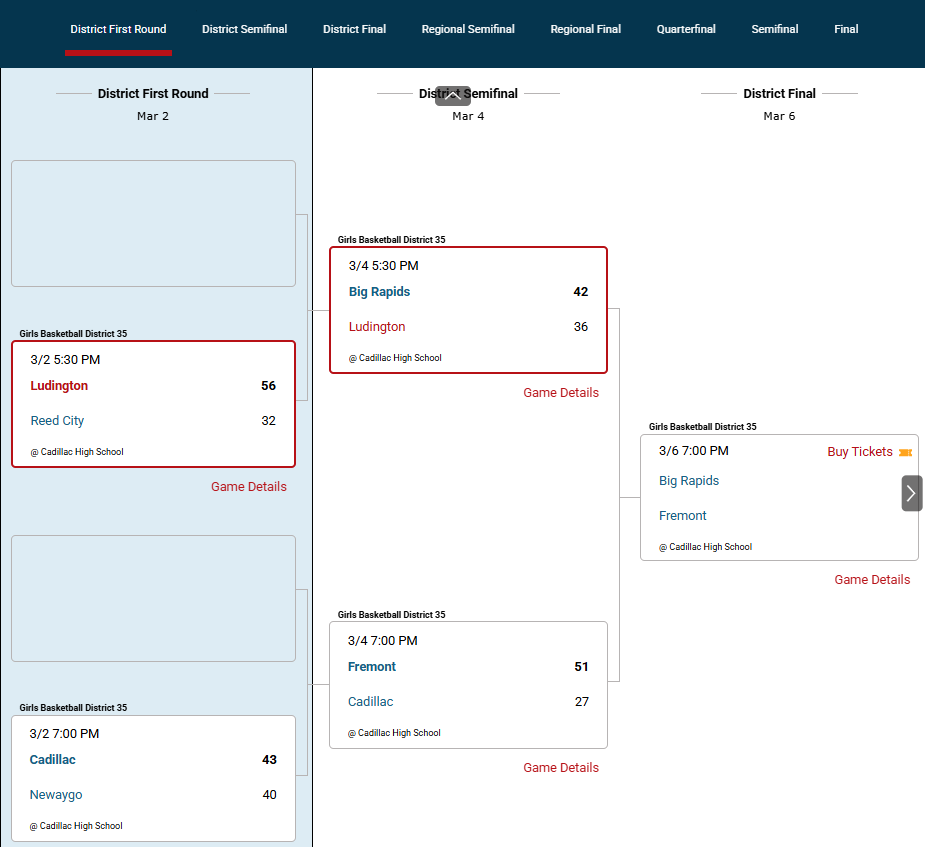Image resolution: width=925 pixels, height=847 pixels.
Task: Select the Regional Semifinal tab
Action: [468, 29]
